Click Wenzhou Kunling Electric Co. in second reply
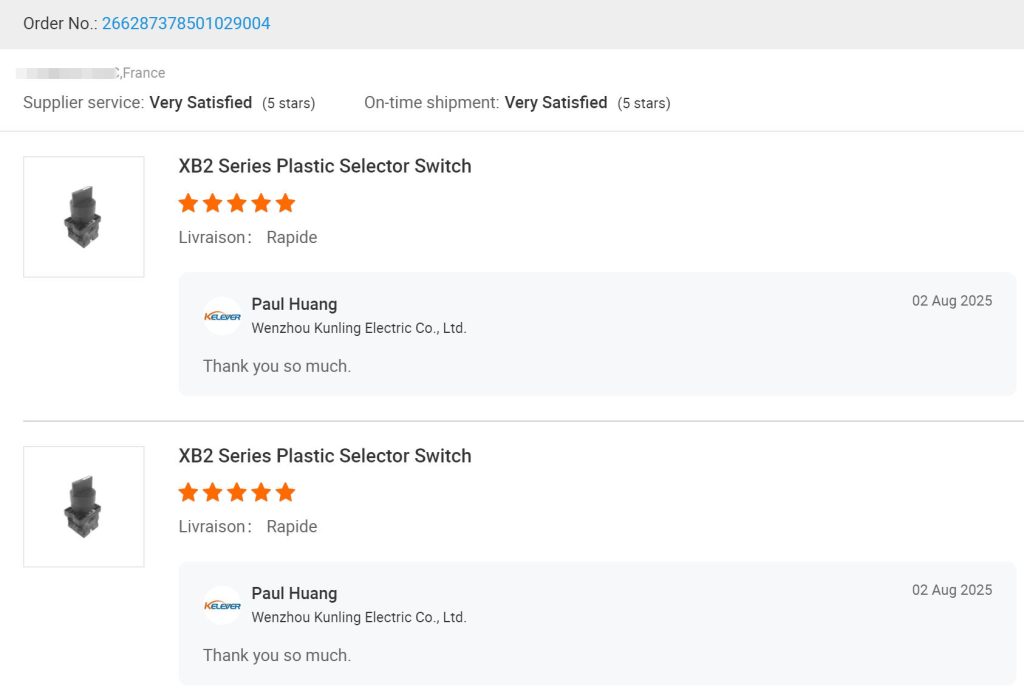The height and width of the screenshot is (689, 1024). (358, 617)
